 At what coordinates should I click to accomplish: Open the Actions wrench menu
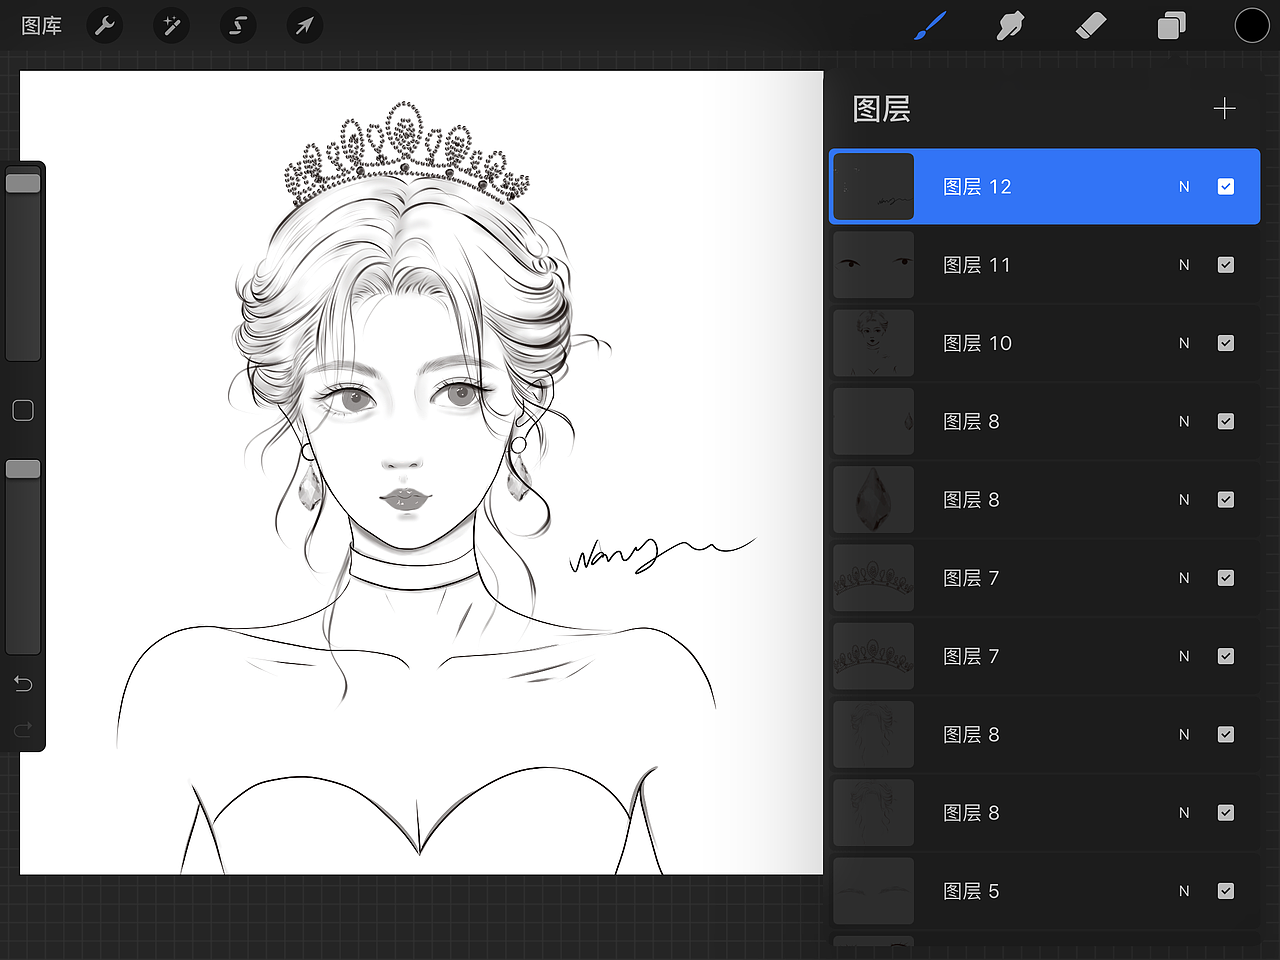[x=105, y=25]
